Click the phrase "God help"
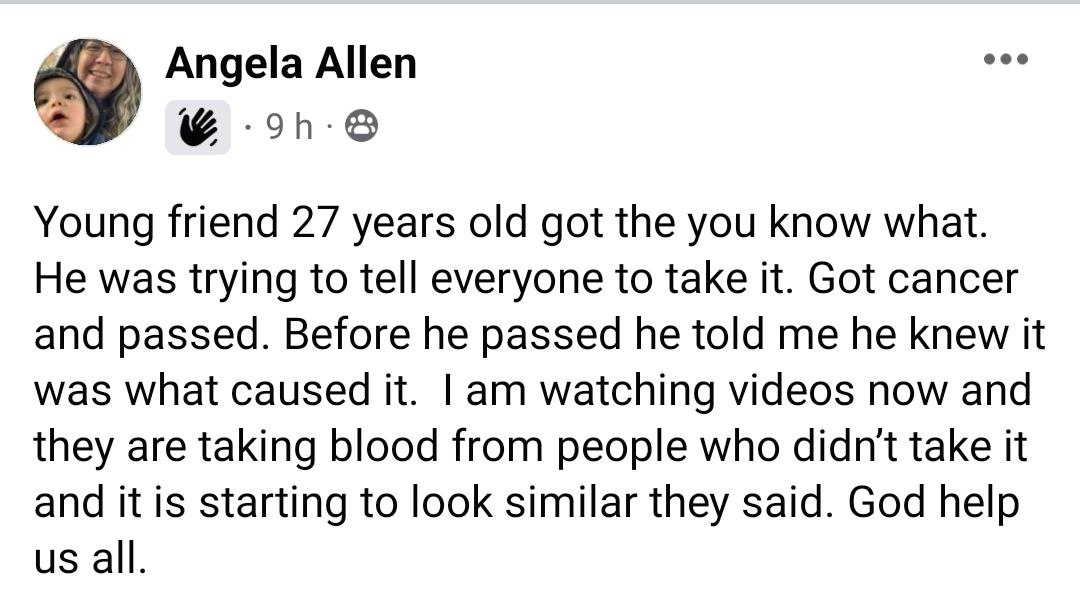The width and height of the screenshot is (1080, 613). click(934, 503)
